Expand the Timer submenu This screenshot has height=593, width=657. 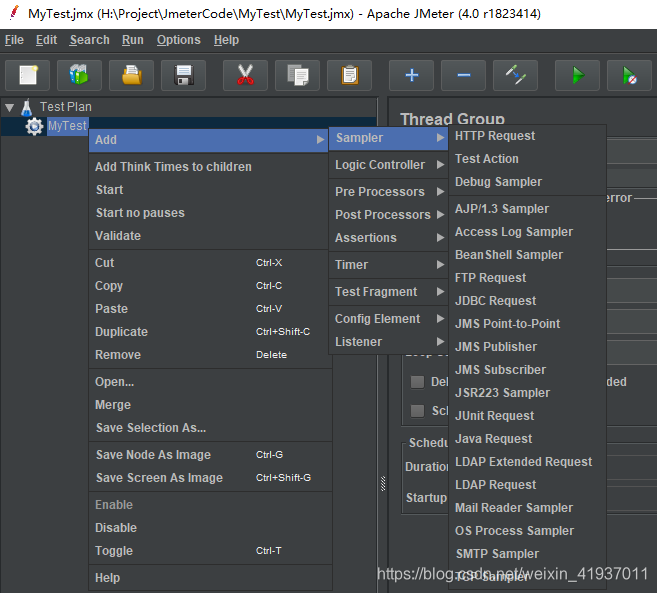tap(388, 264)
